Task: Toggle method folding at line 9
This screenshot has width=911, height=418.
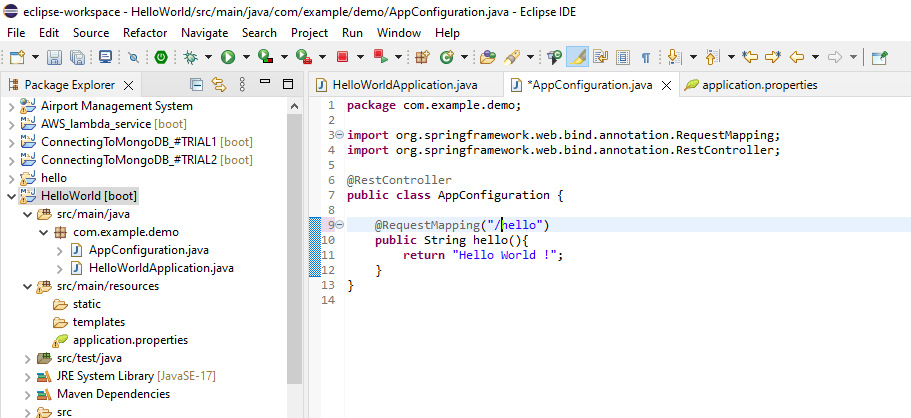Action: click(340, 225)
